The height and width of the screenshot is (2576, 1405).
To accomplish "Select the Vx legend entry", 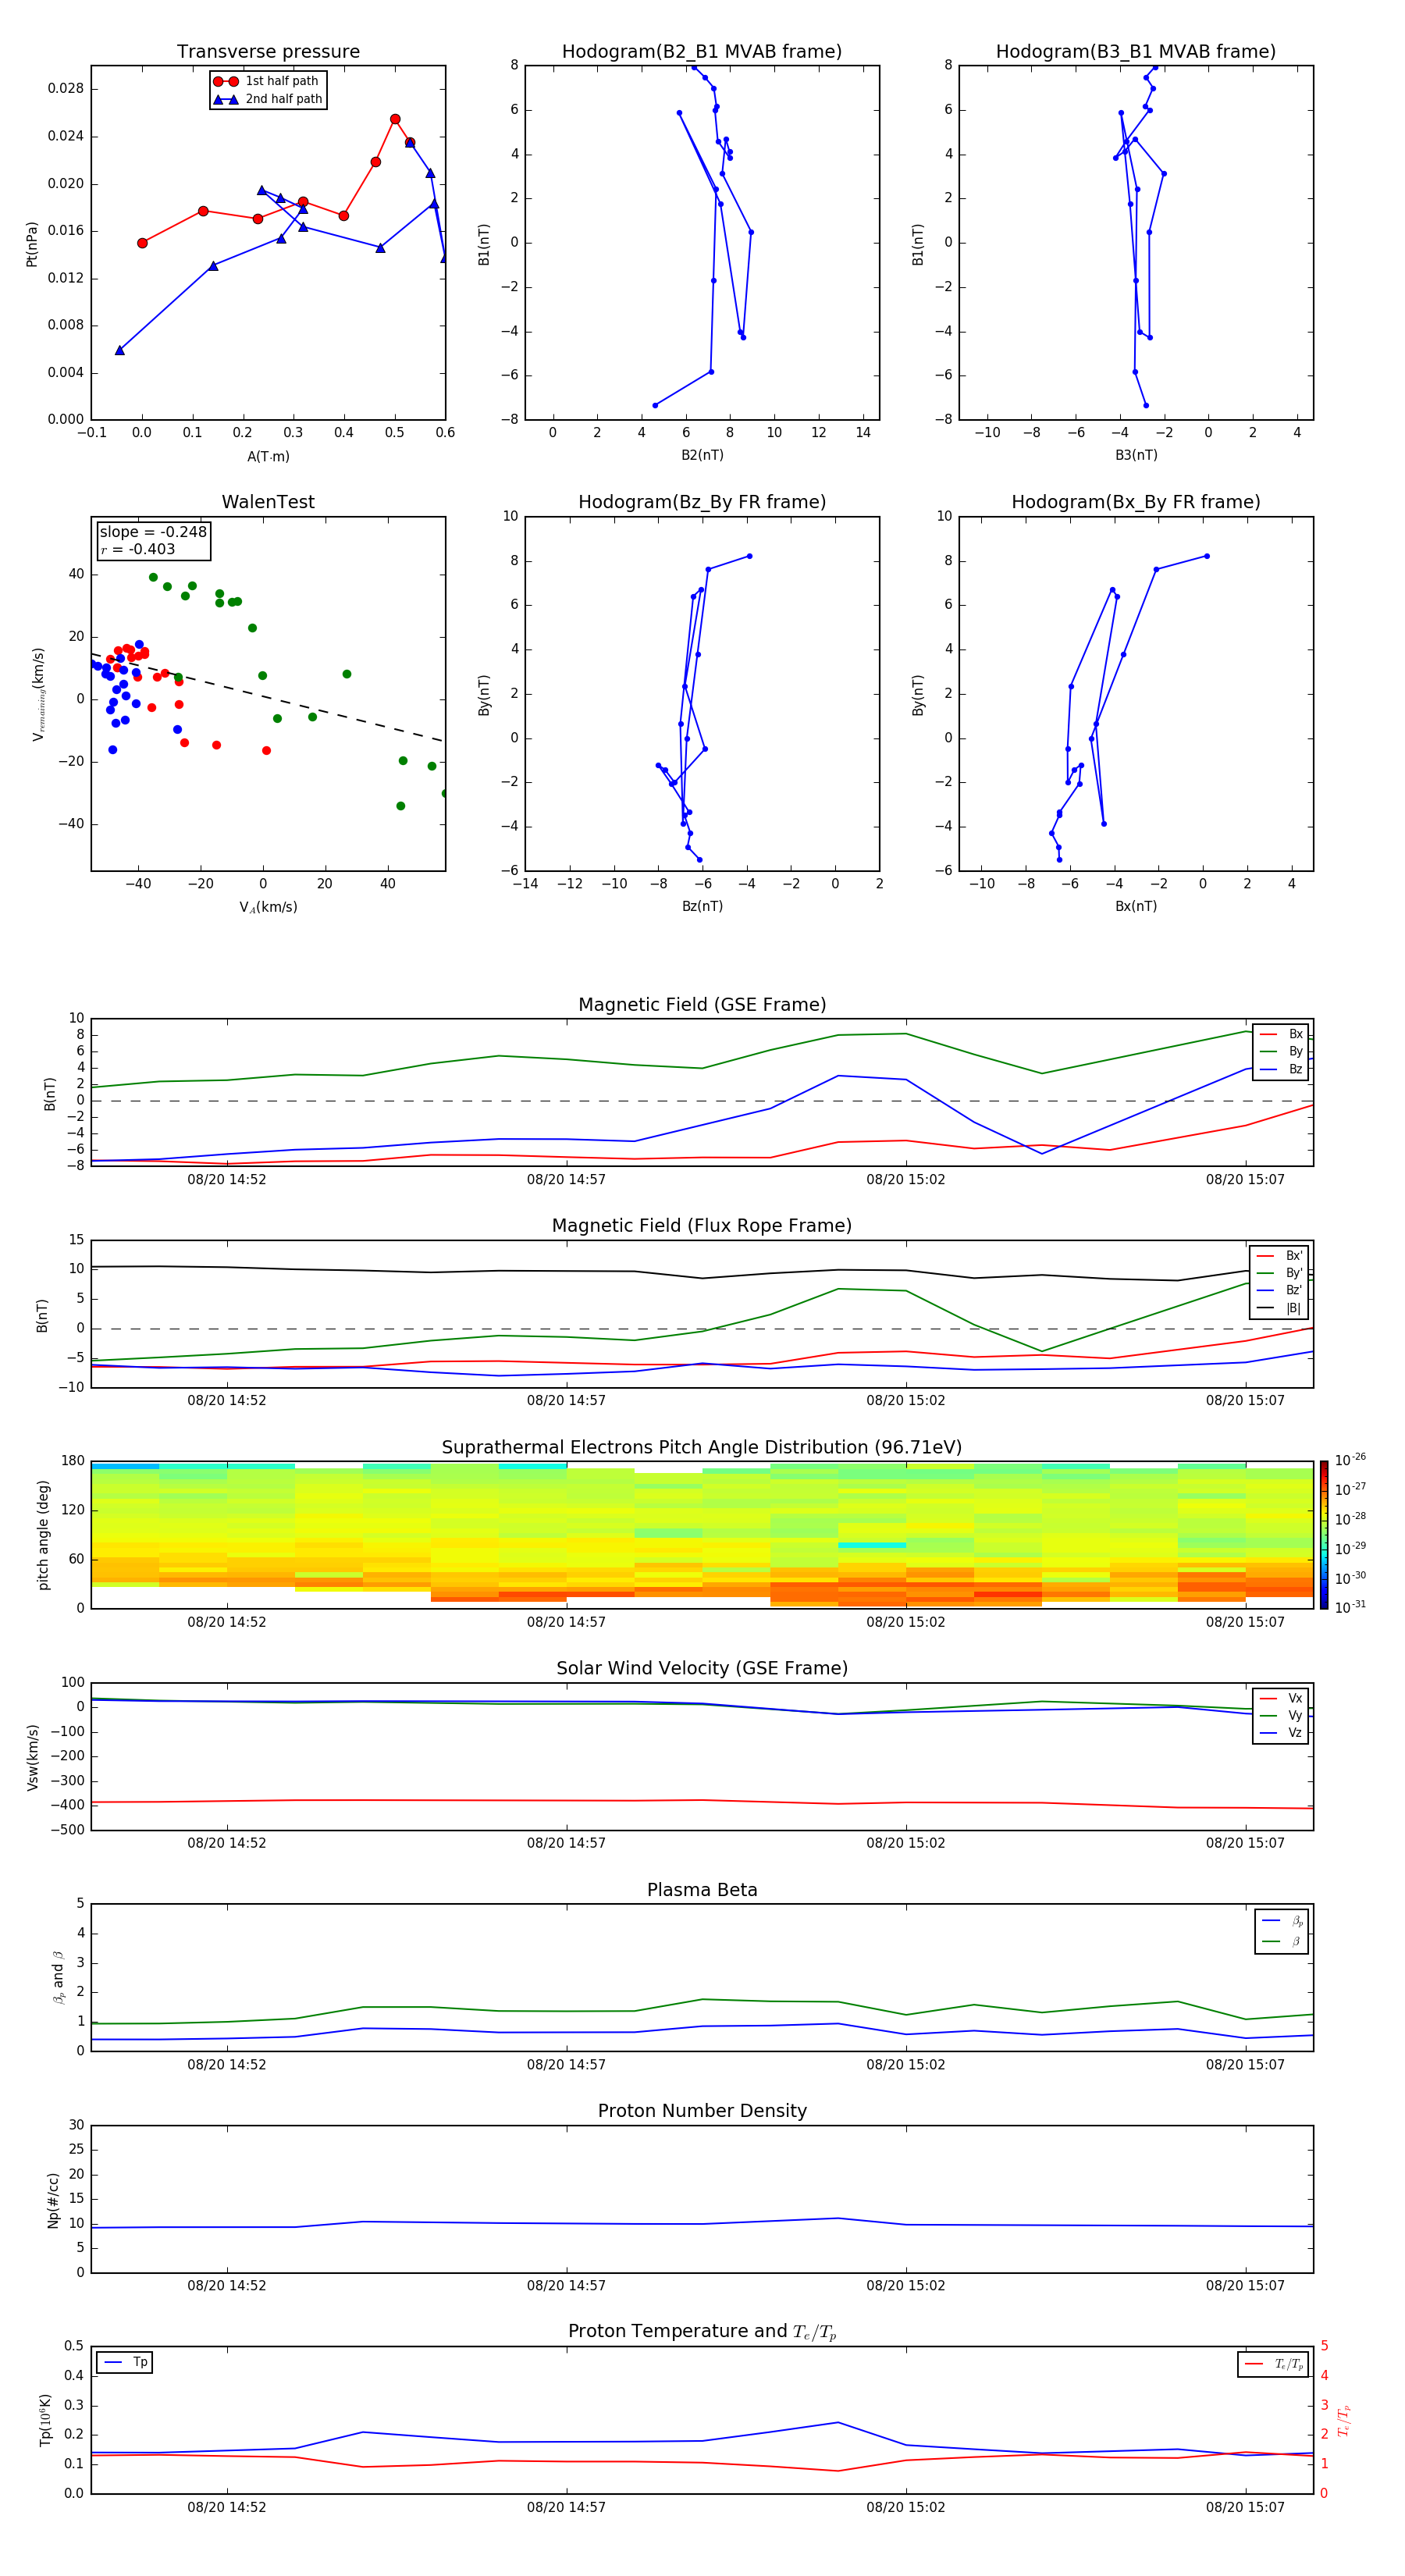I will pyautogui.click(x=1282, y=1698).
